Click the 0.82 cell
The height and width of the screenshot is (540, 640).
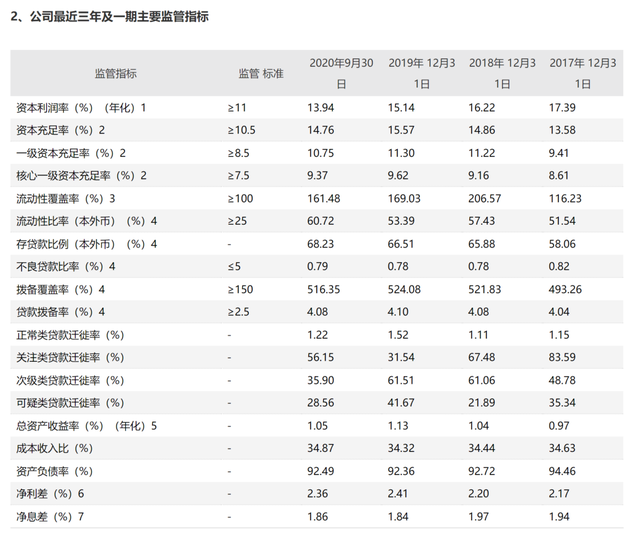pos(559,267)
